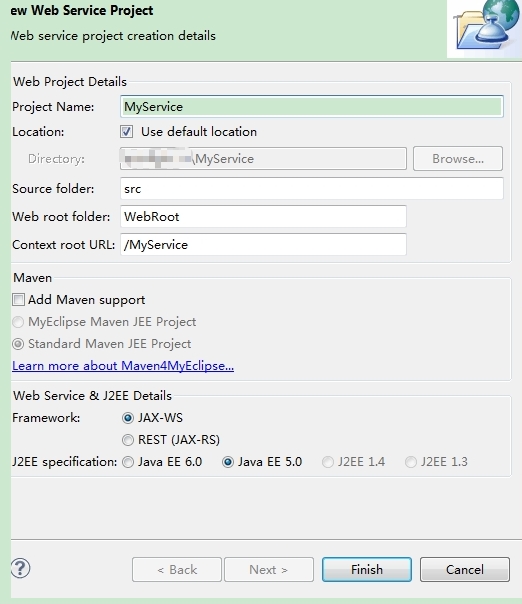Image resolution: width=522 pixels, height=604 pixels.
Task: Choose REST (JAX-RS) framework radio button
Action: [x=128, y=440]
